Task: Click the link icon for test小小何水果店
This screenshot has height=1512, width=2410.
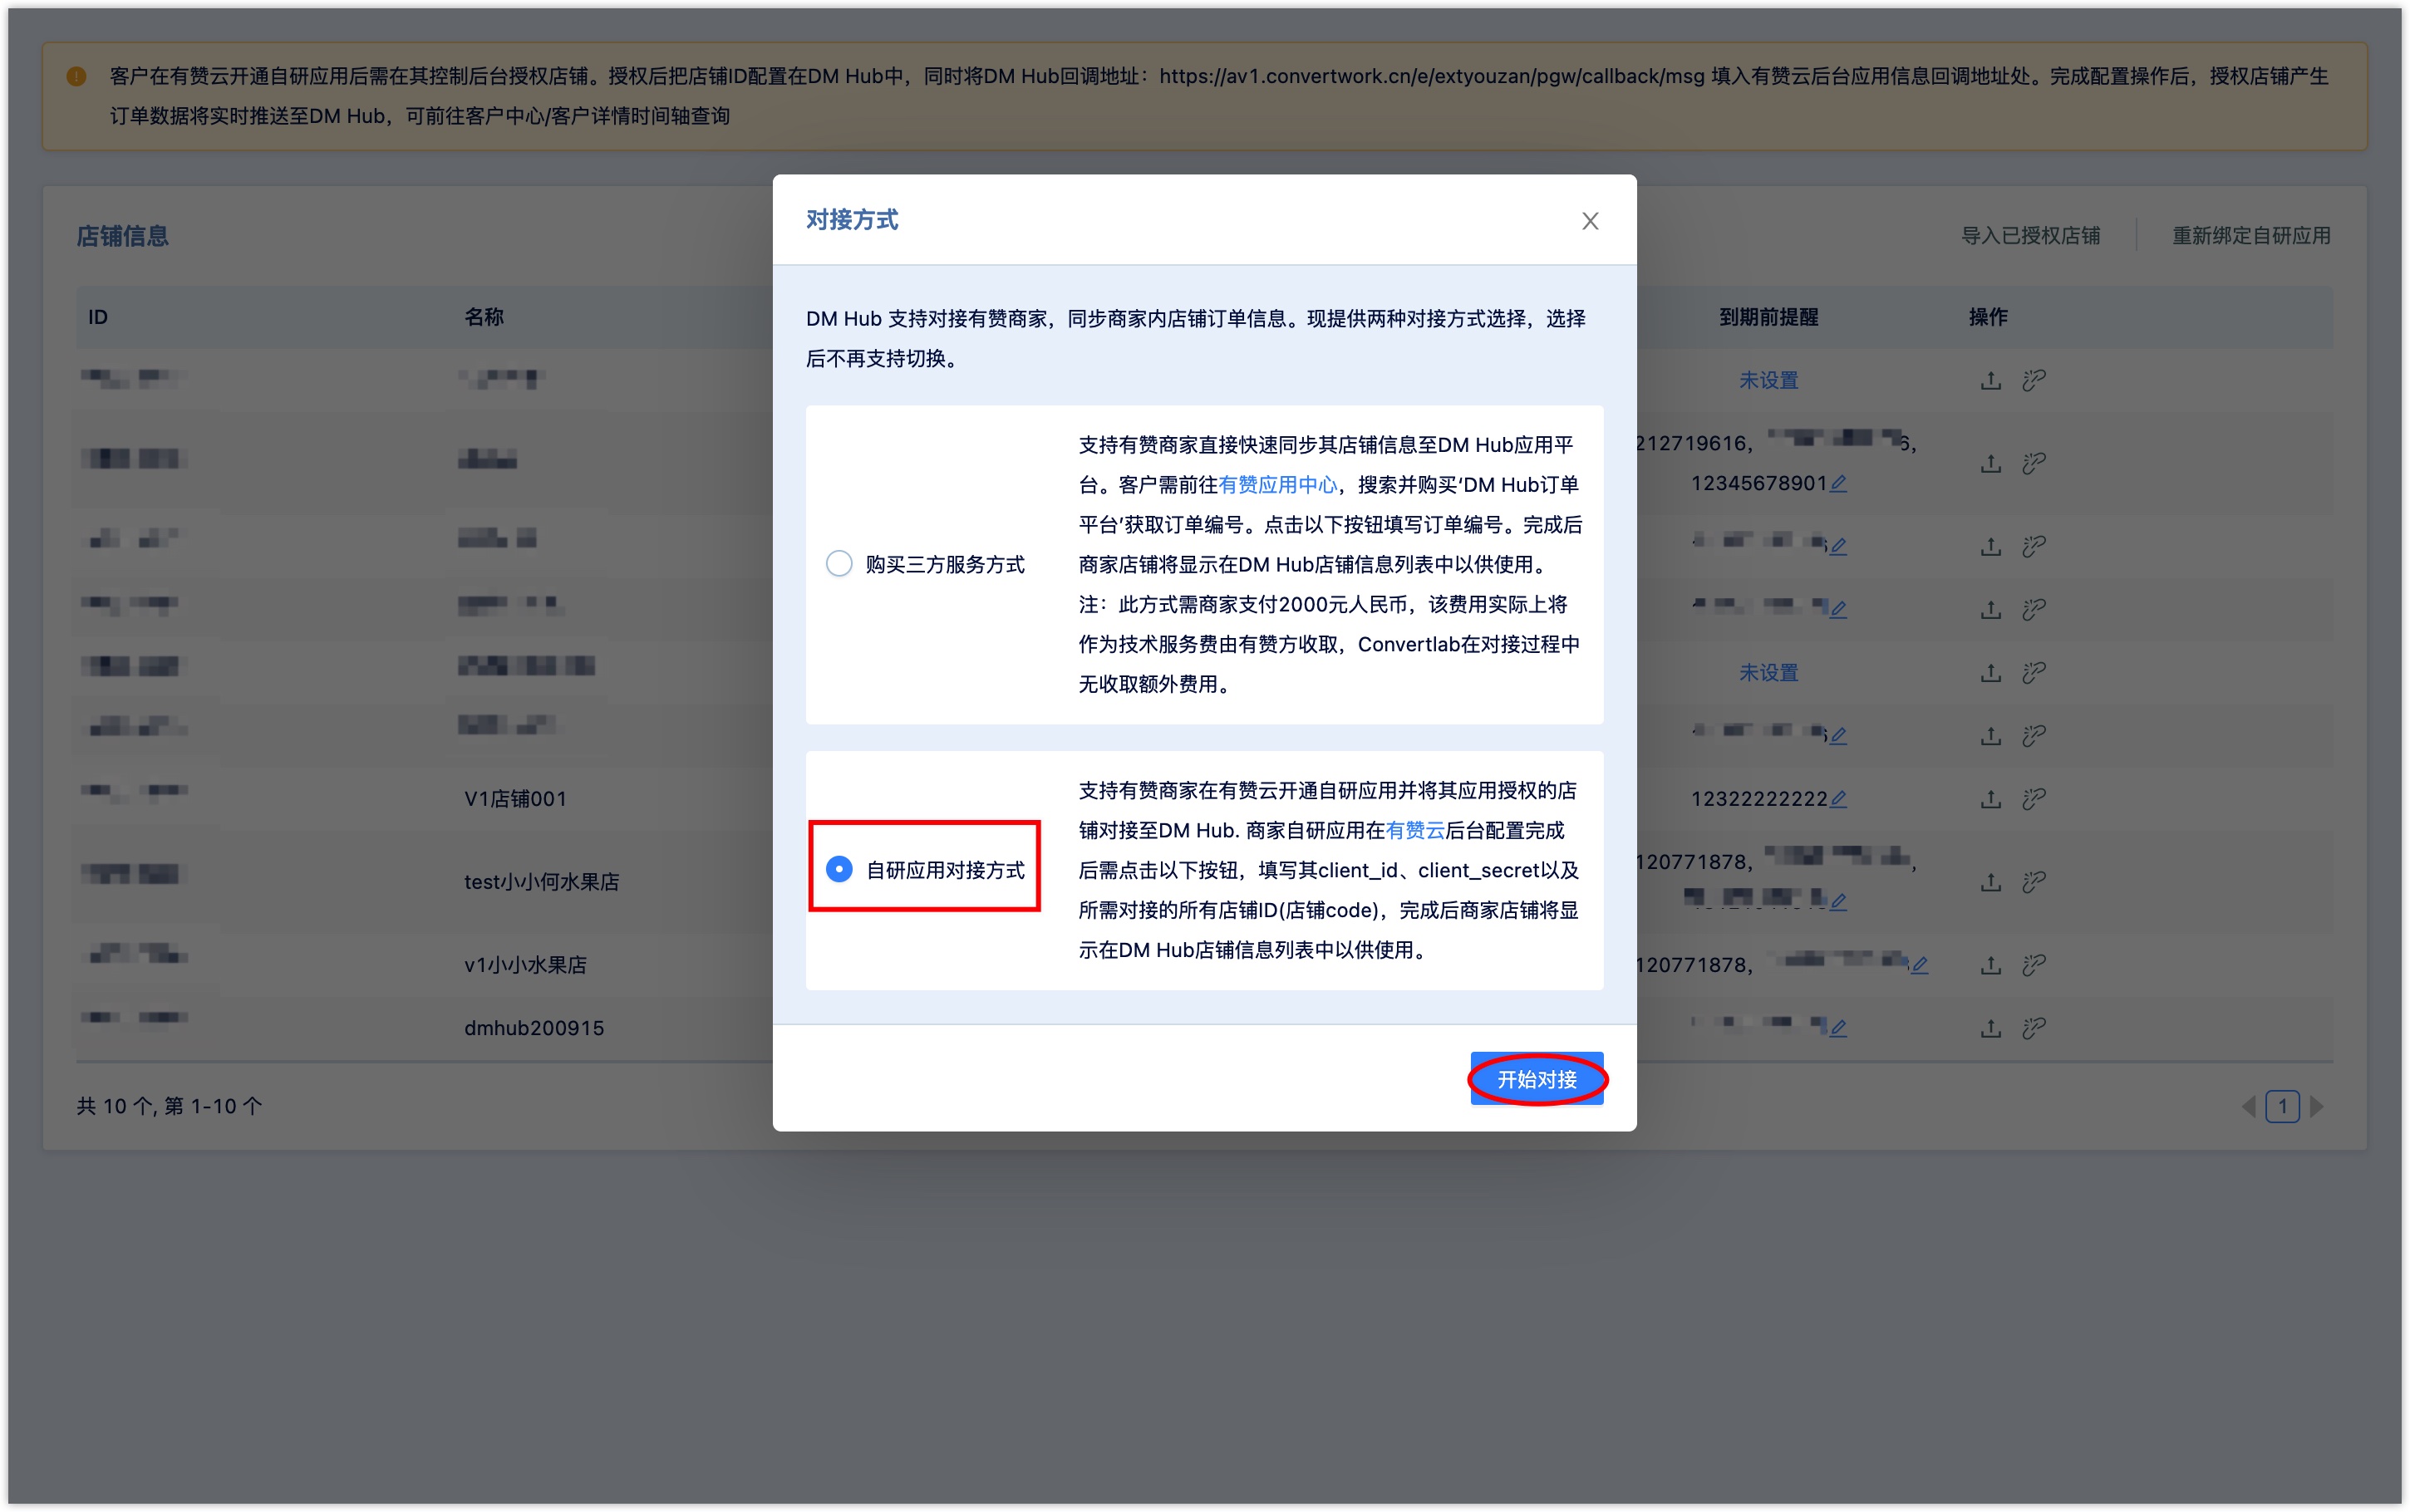Action: (x=2033, y=882)
